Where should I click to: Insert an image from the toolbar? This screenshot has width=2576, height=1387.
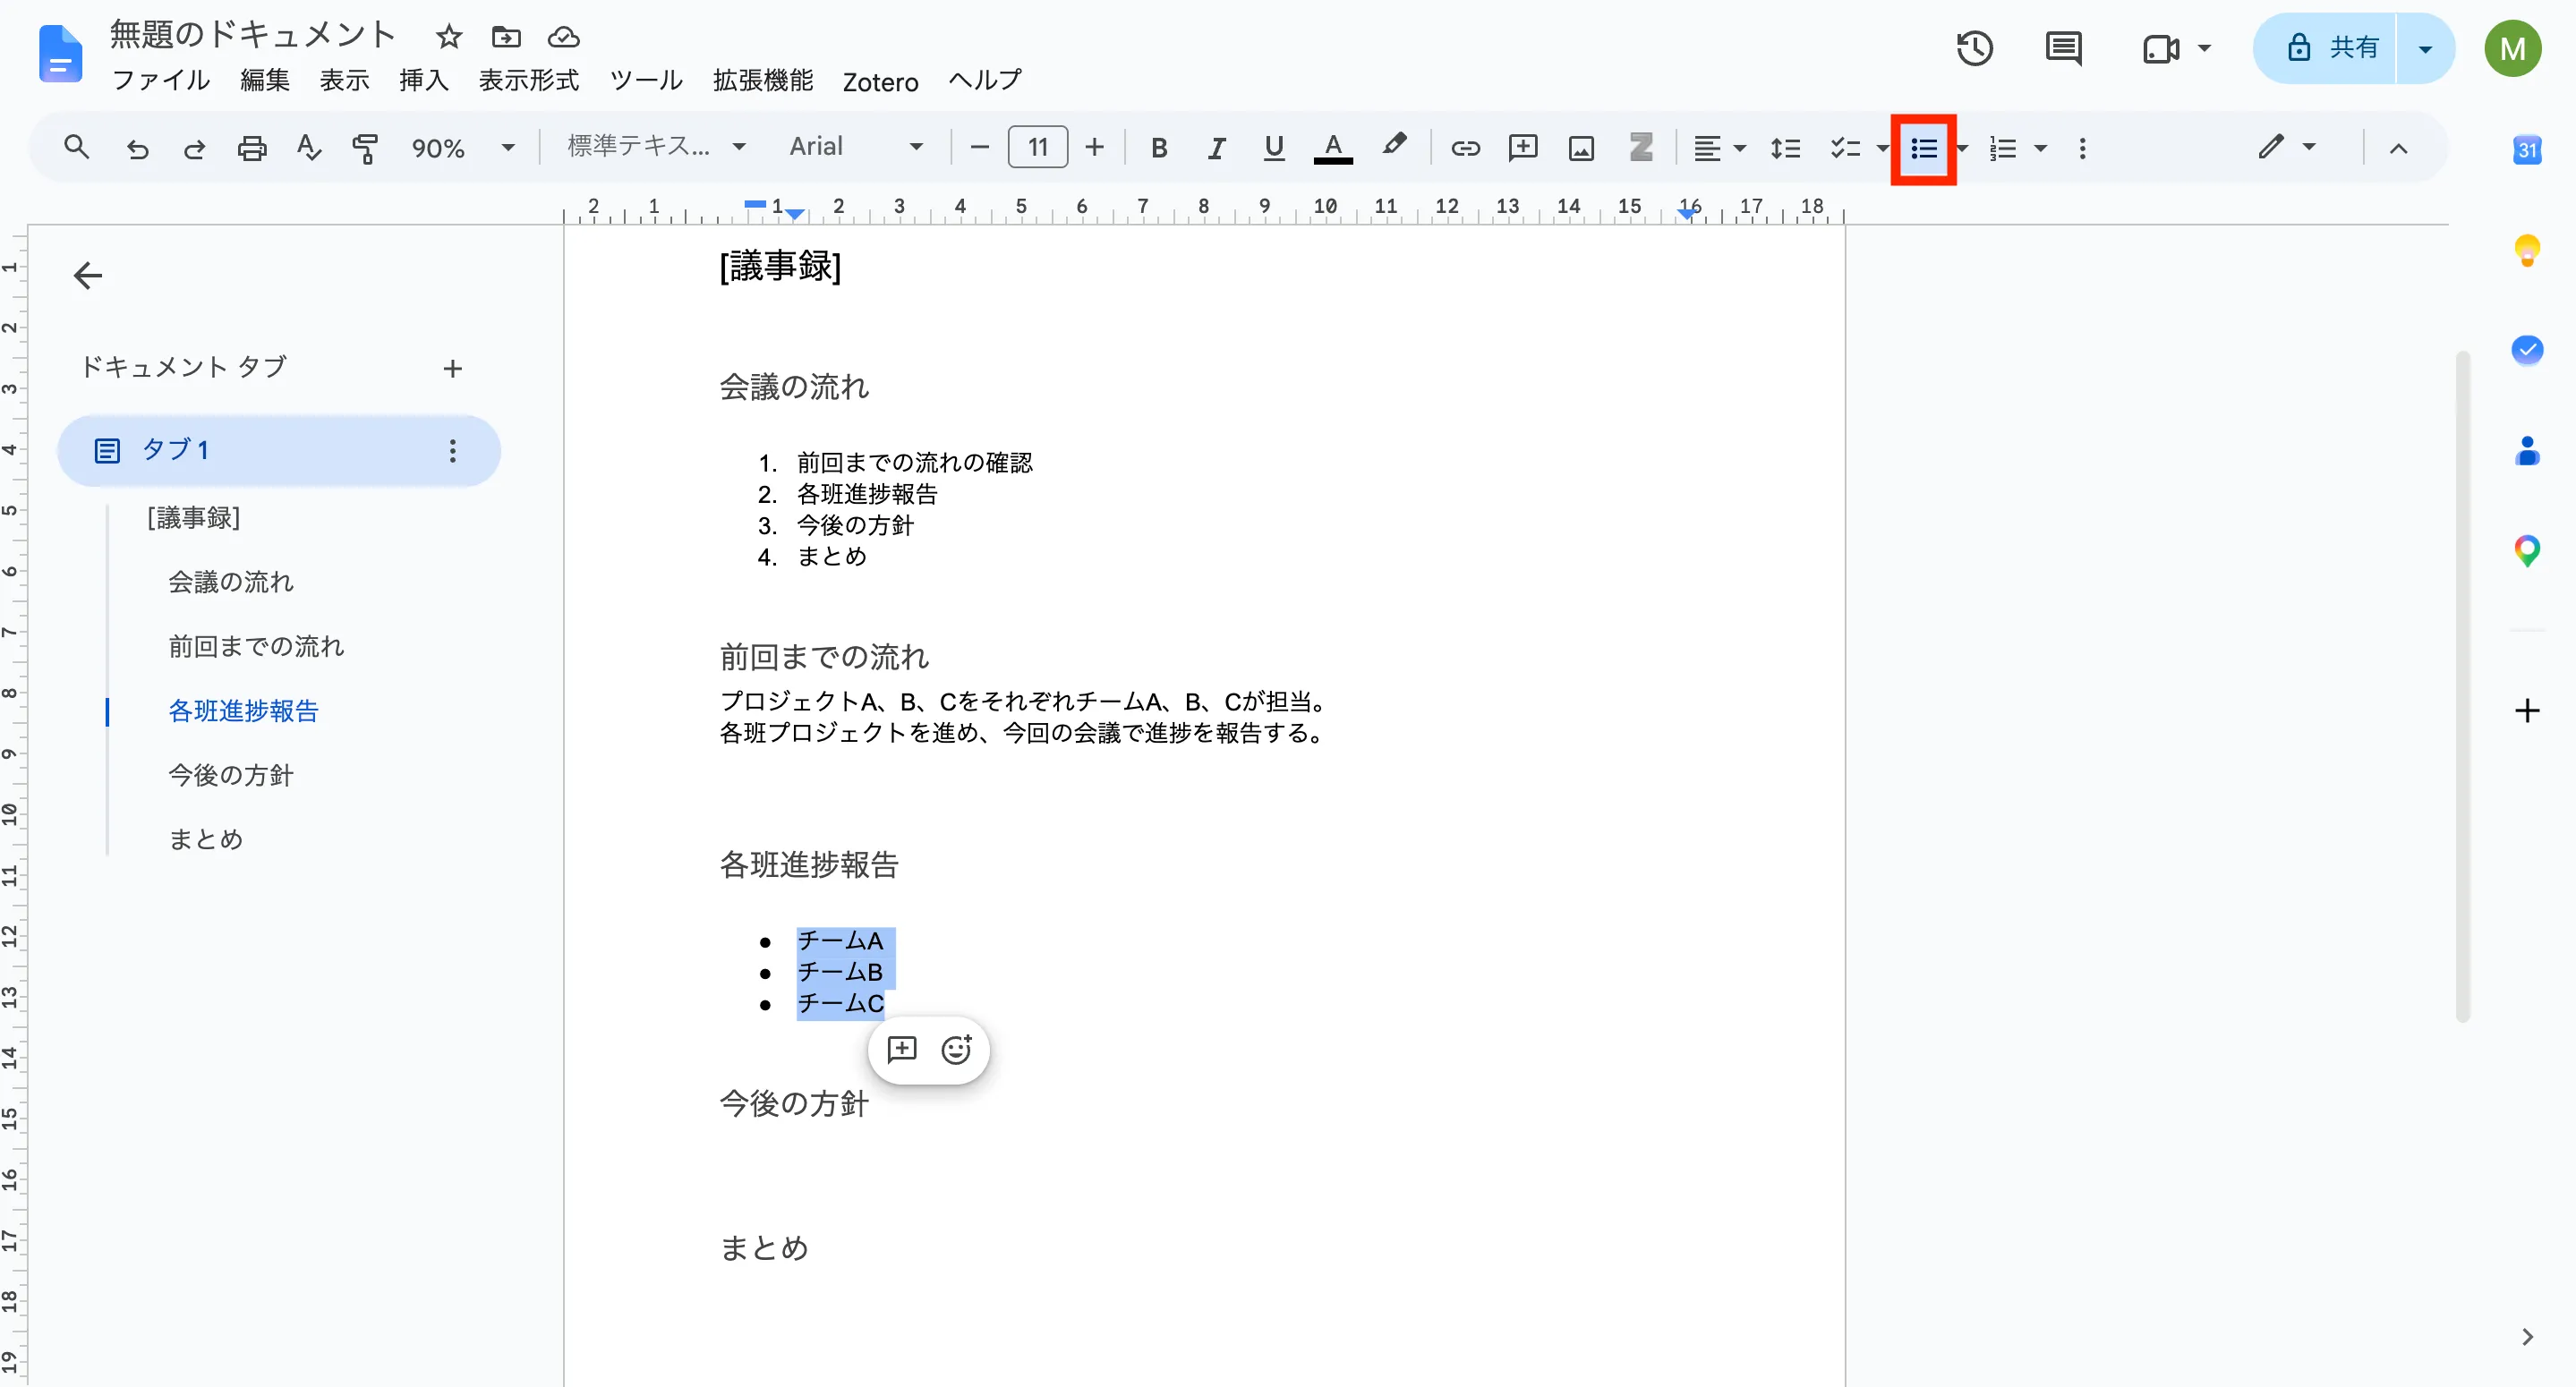click(1581, 149)
